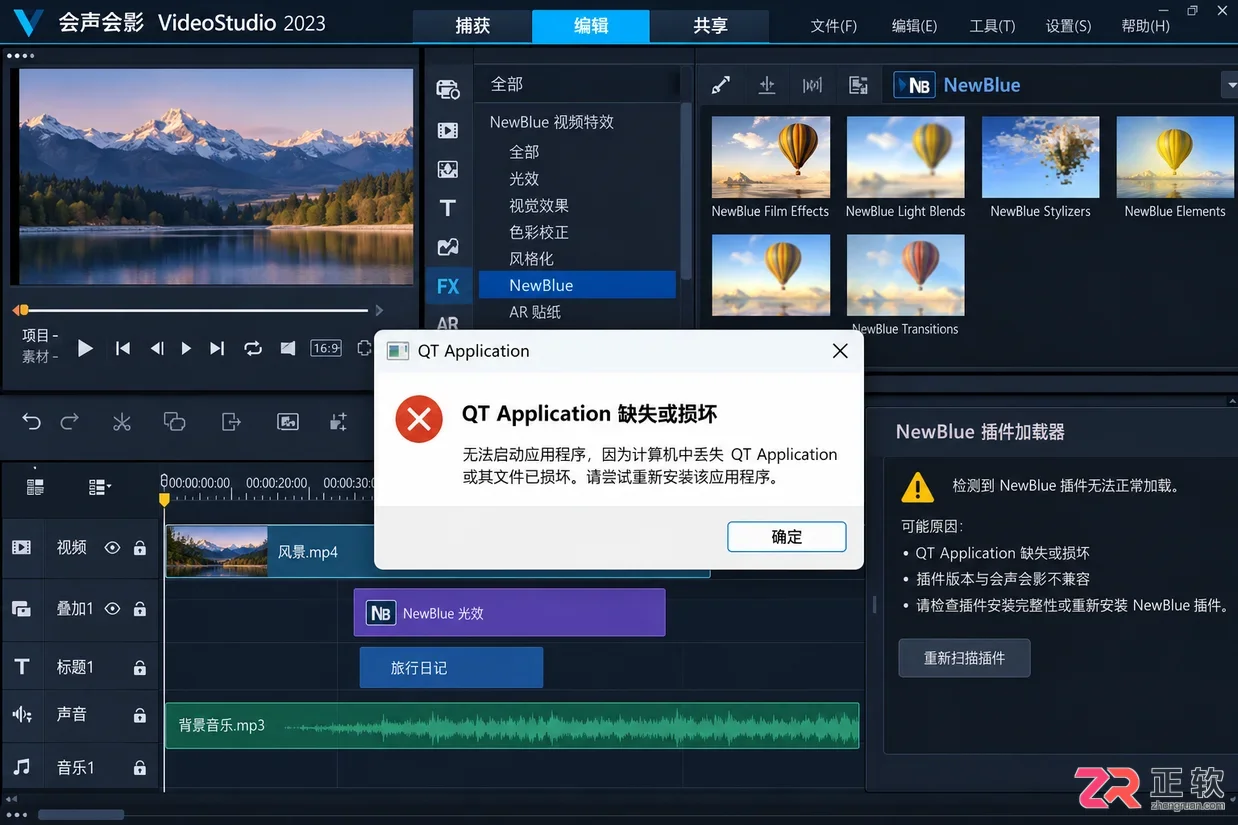Click the 重新扫描插件 button
1238x825 pixels.
964,658
